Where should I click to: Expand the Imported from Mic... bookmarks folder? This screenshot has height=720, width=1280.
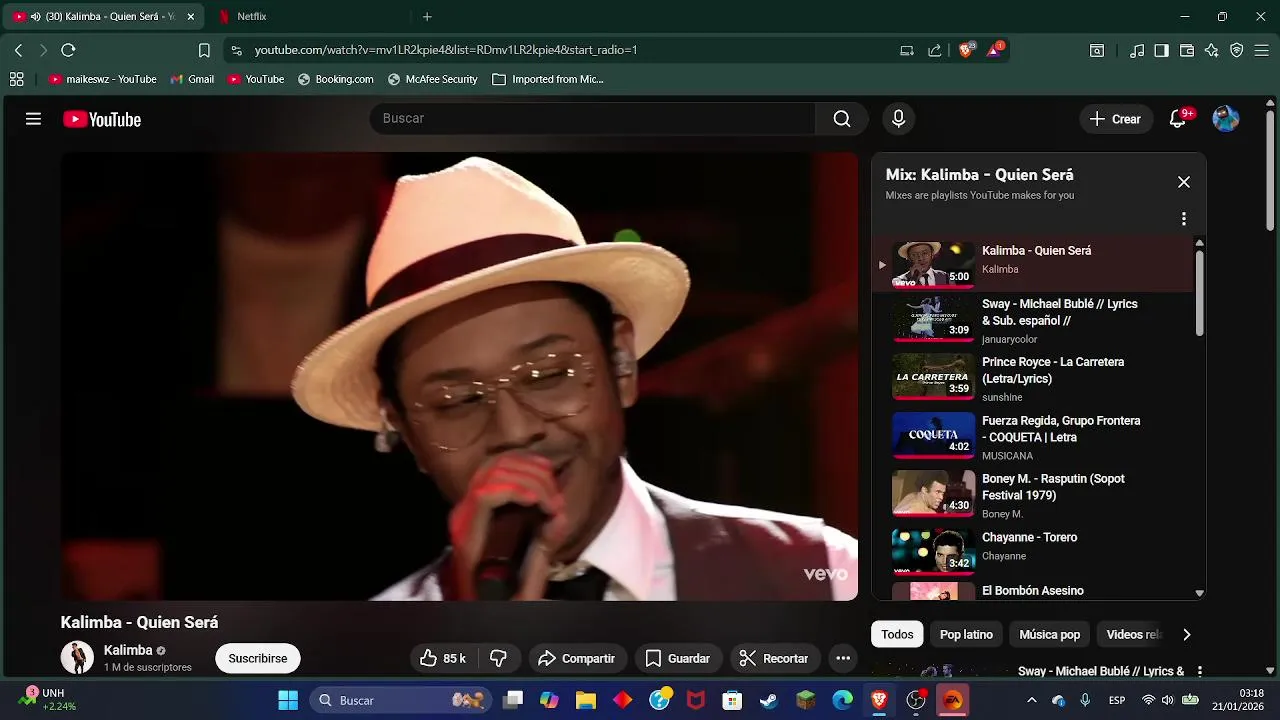coord(548,79)
